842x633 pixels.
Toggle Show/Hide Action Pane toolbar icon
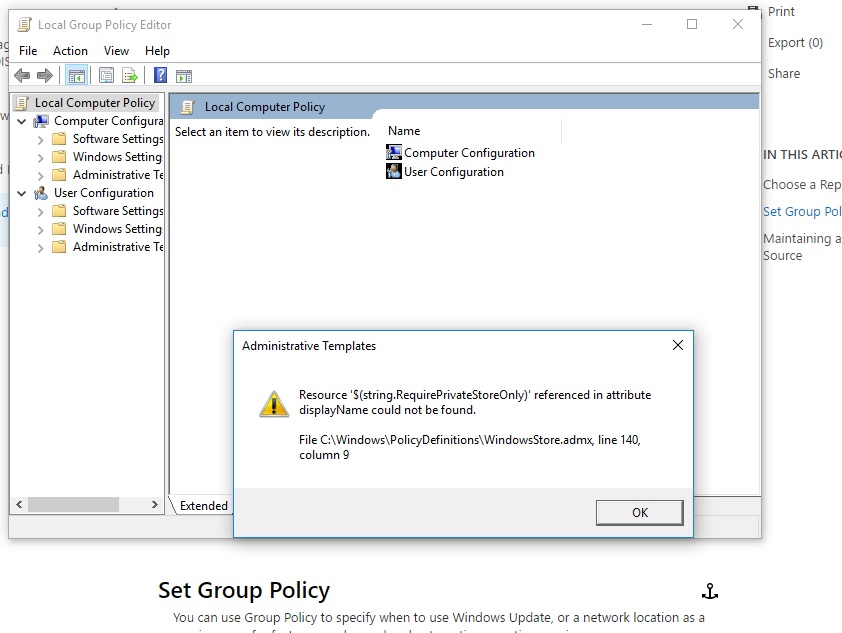click(184, 76)
